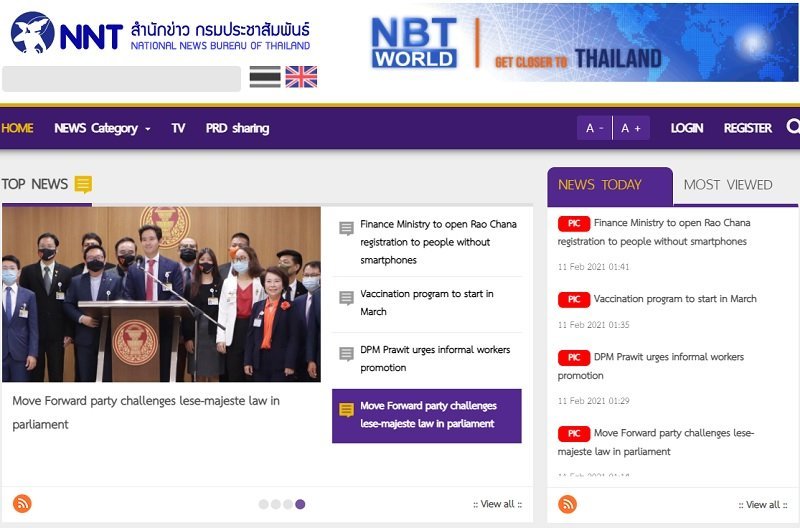Select the first carousel dot indicator
The width and height of the screenshot is (800, 528).
[264, 504]
